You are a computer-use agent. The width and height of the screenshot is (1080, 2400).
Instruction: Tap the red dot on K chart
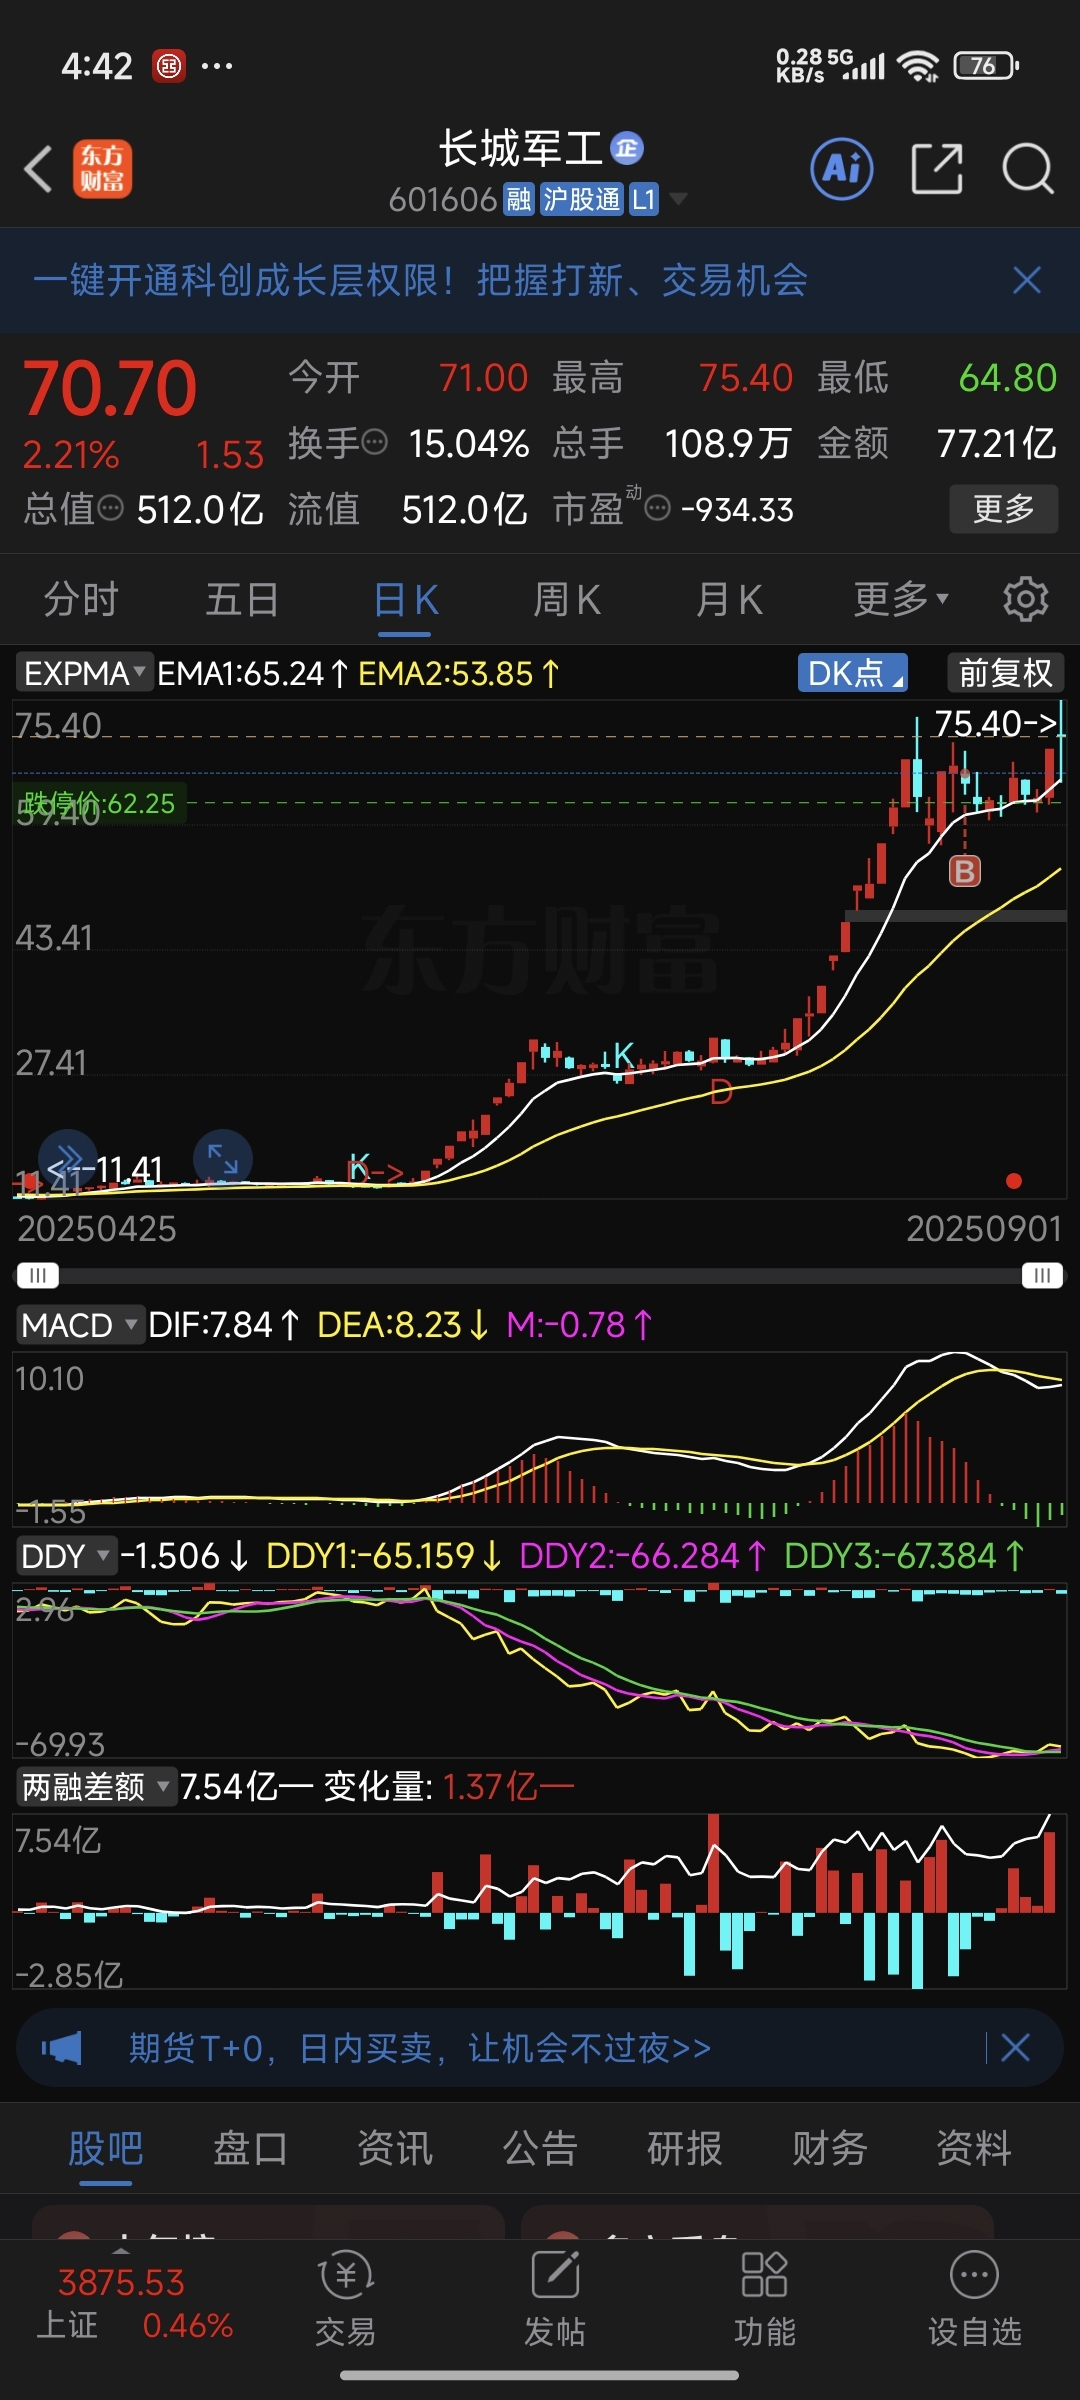click(x=1014, y=1181)
